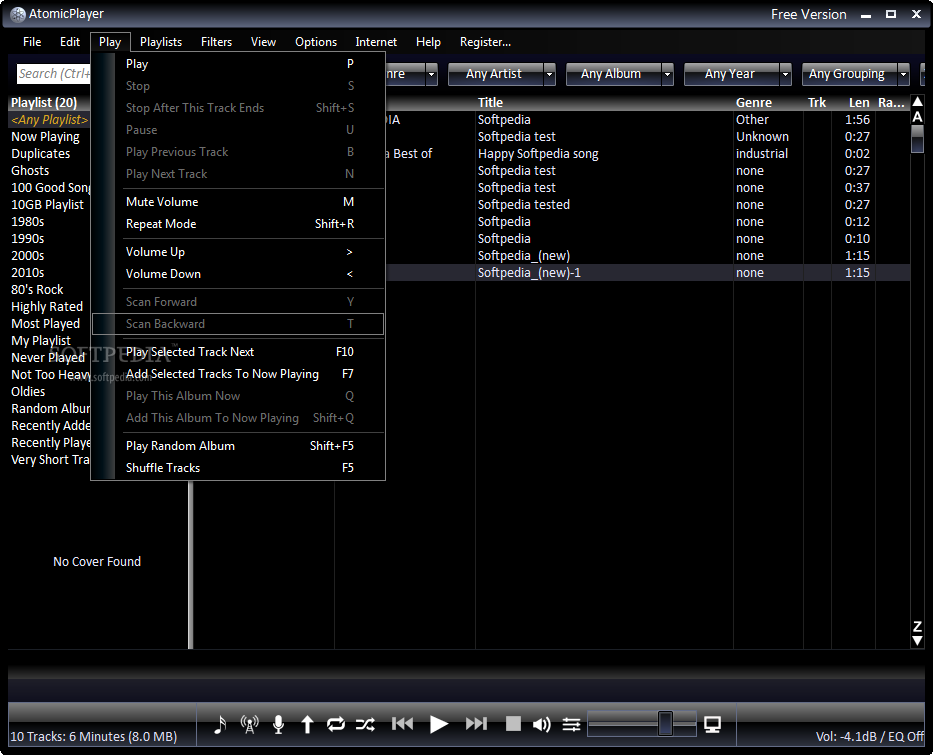Select the 80's Rock playlist
This screenshot has width=933, height=755.
[37, 290]
